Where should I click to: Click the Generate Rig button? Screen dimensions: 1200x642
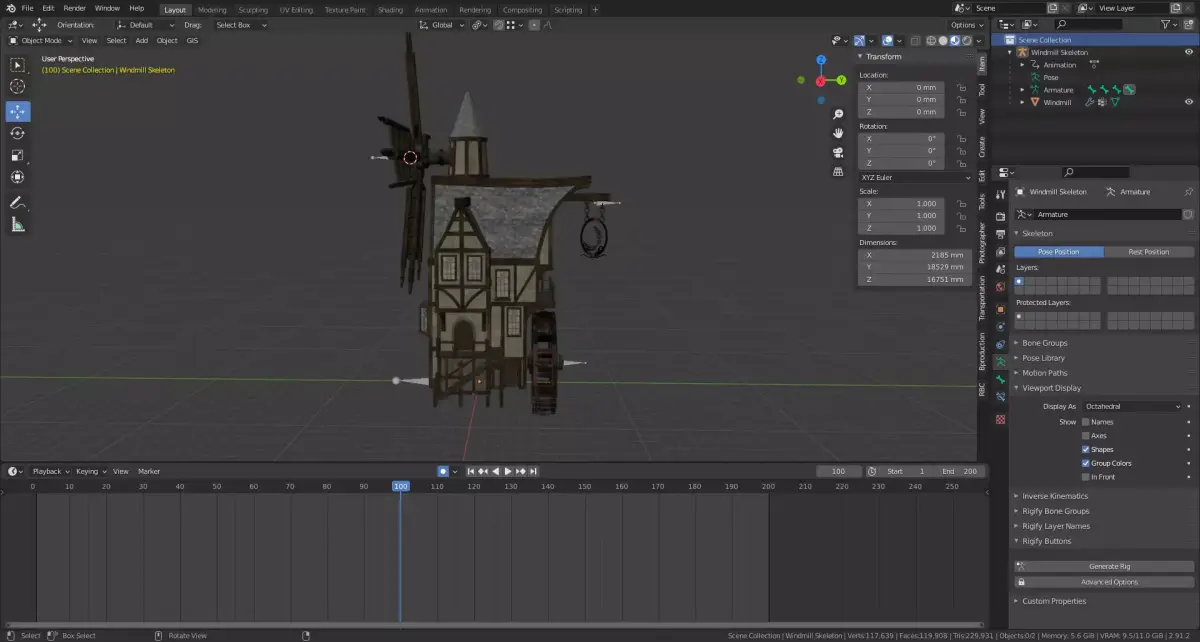coord(1109,566)
